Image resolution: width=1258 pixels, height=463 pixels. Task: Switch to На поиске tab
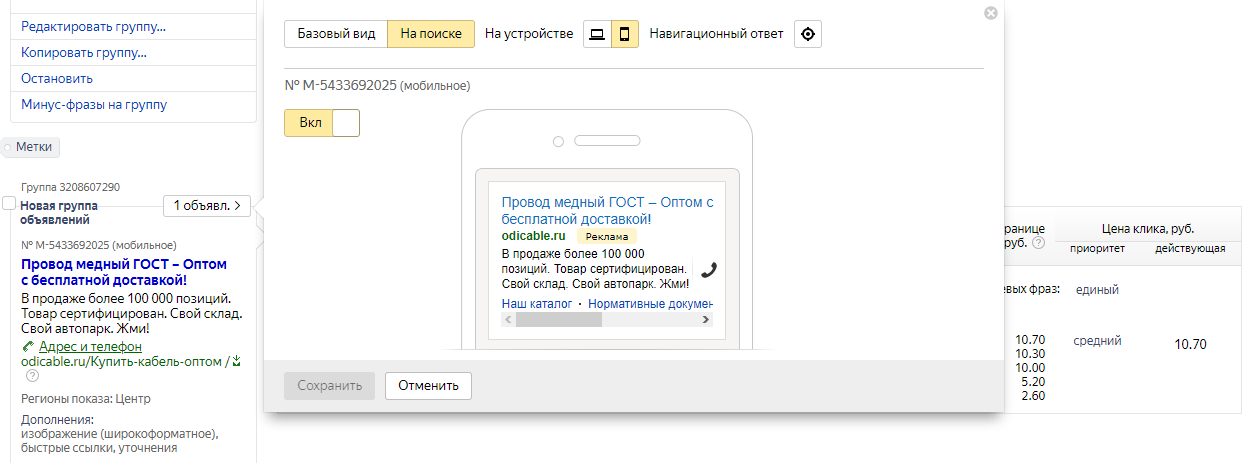pyautogui.click(x=431, y=34)
